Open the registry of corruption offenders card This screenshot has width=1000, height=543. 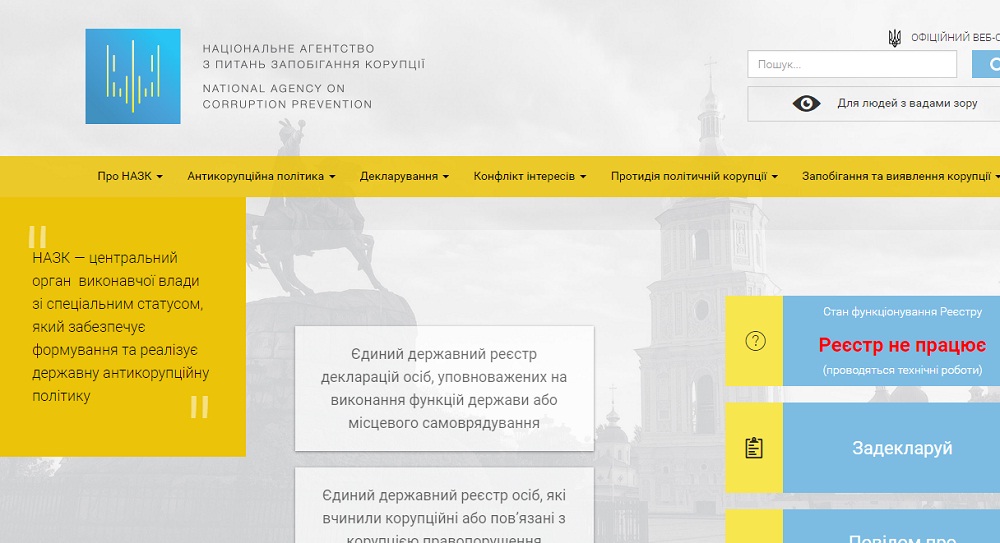coord(444,510)
